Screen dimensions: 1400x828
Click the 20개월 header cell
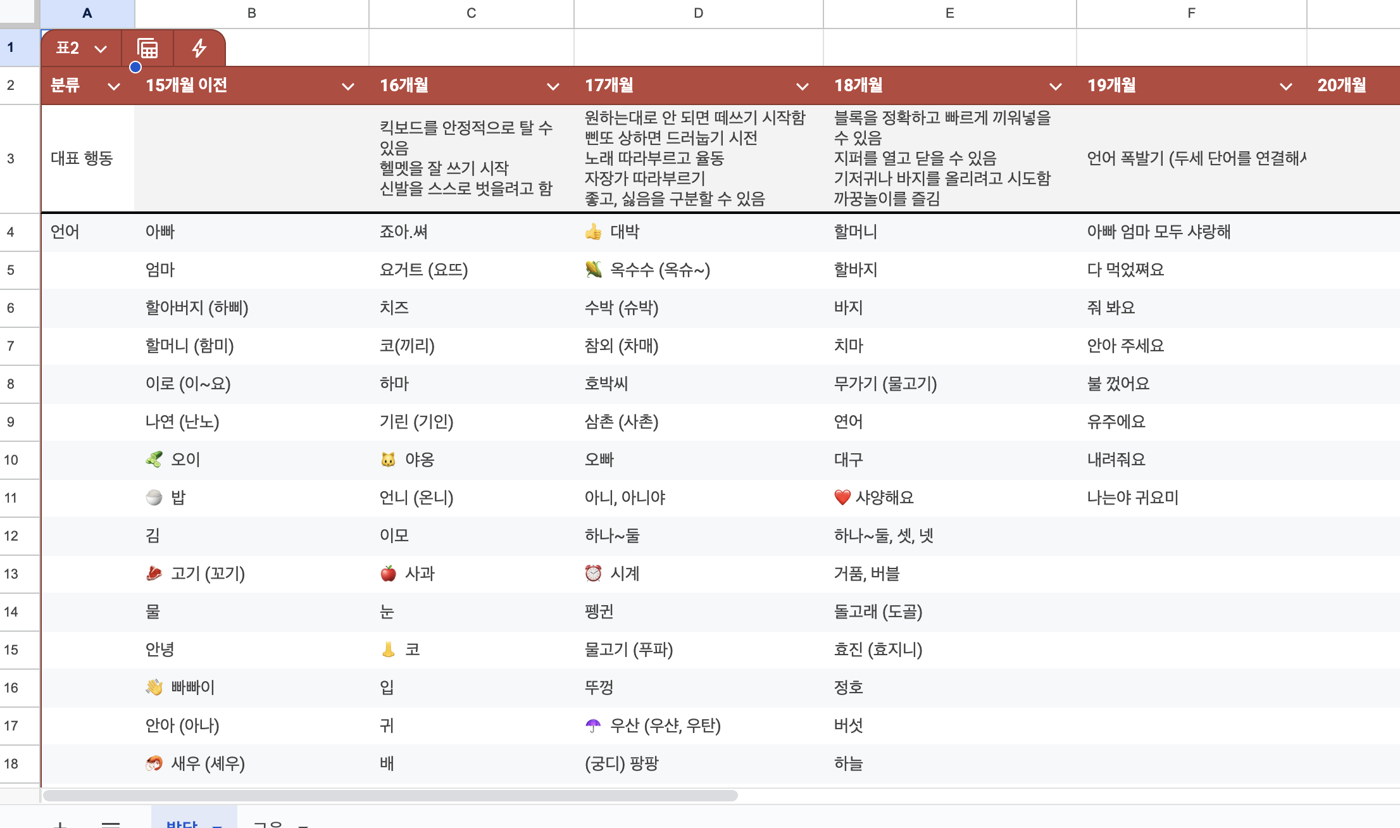1353,86
